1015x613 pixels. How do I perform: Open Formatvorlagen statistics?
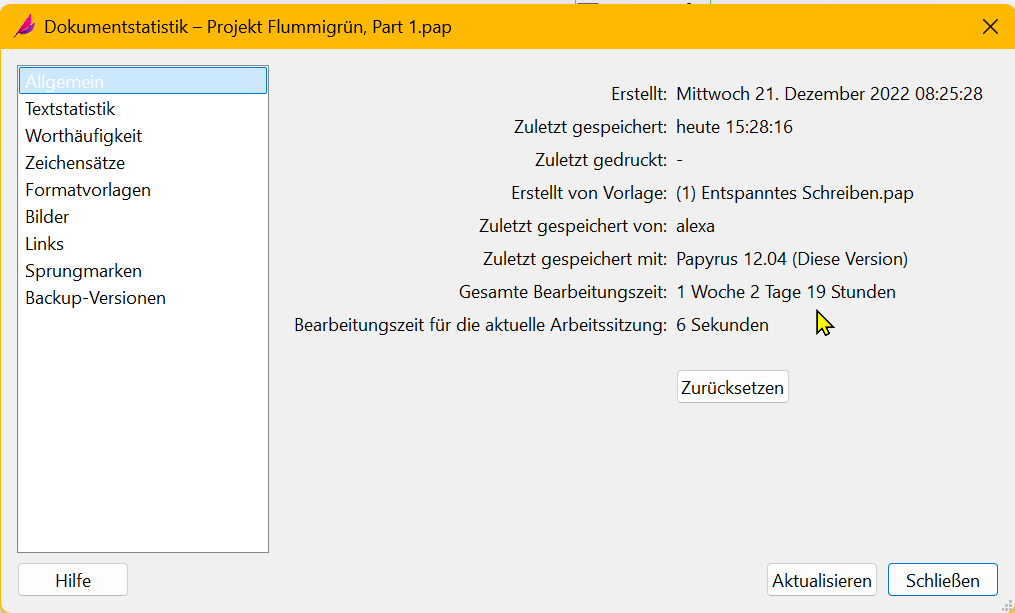[88, 190]
